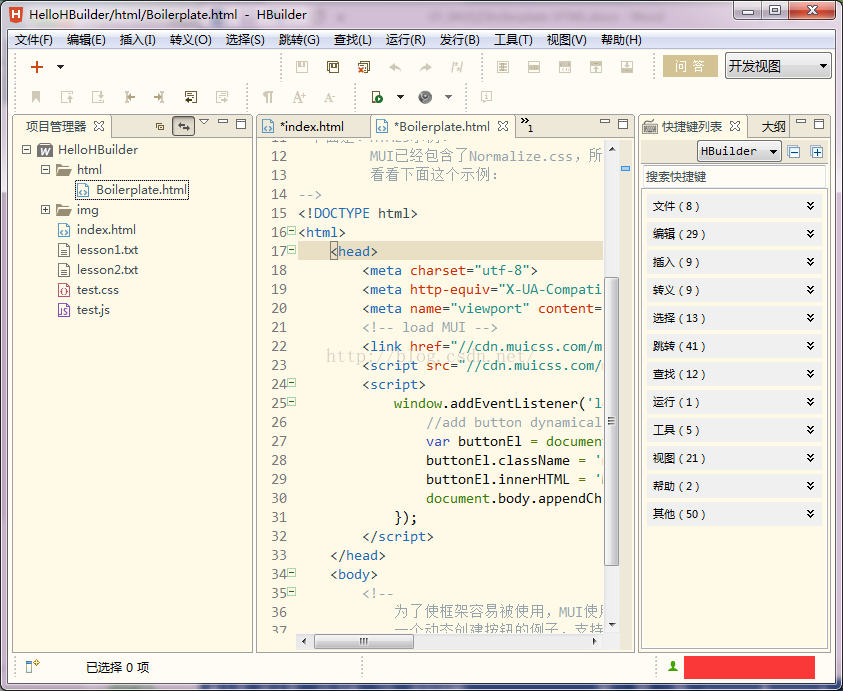Switch to the *index.html editor tab
Screen dimensions: 843x691
tap(312, 127)
